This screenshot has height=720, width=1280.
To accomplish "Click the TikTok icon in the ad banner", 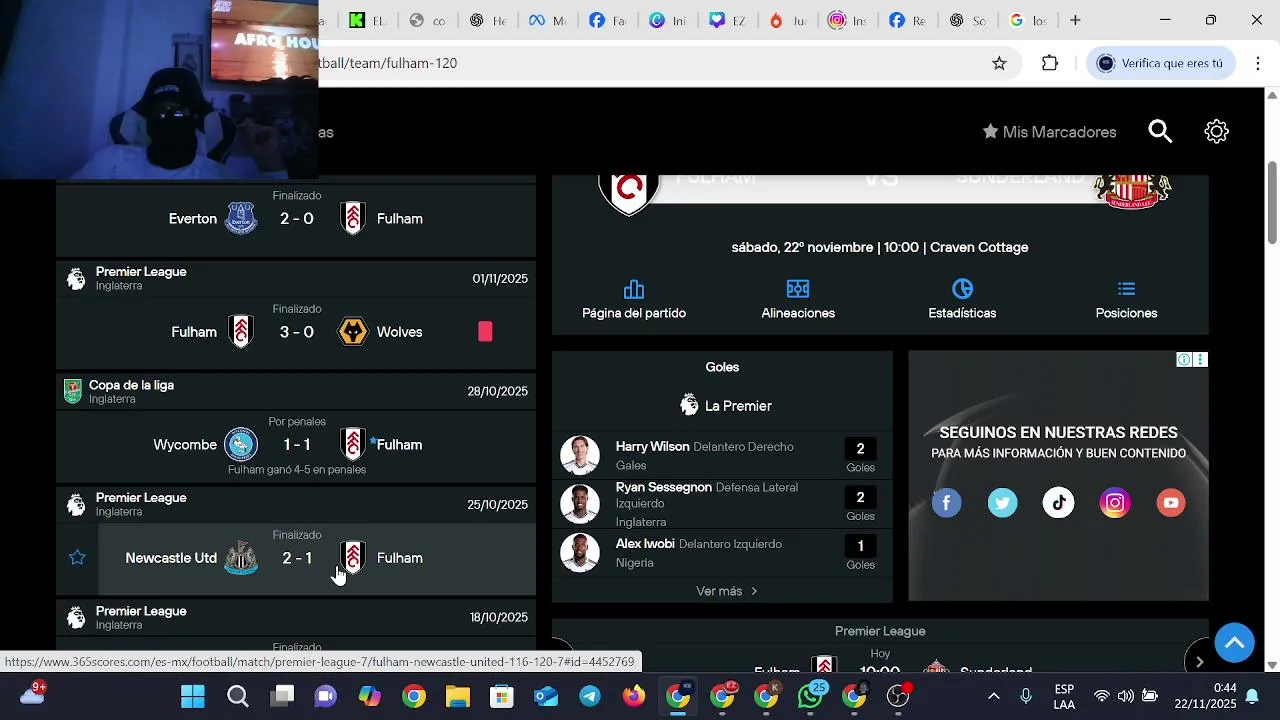I will tap(1059, 503).
